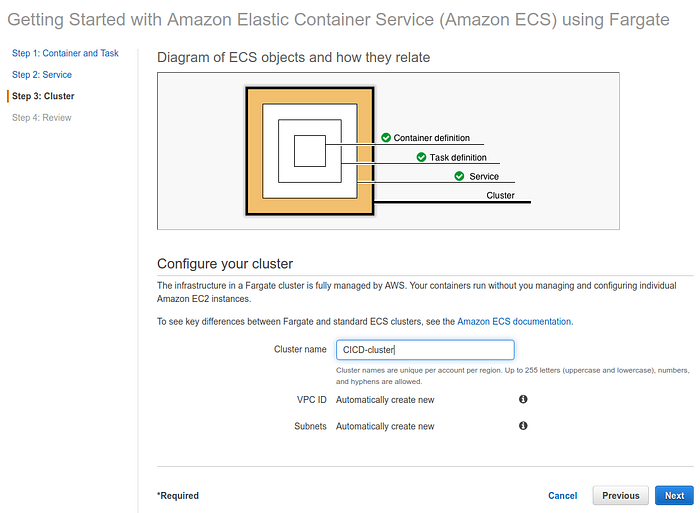Select Step 4: Review in sidebar

tap(42, 118)
